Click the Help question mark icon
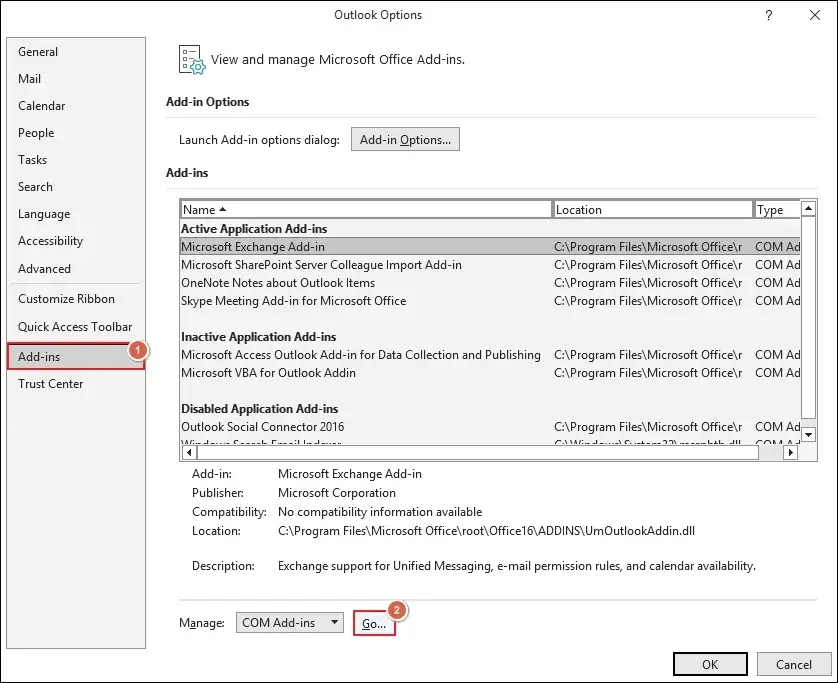 (x=768, y=15)
